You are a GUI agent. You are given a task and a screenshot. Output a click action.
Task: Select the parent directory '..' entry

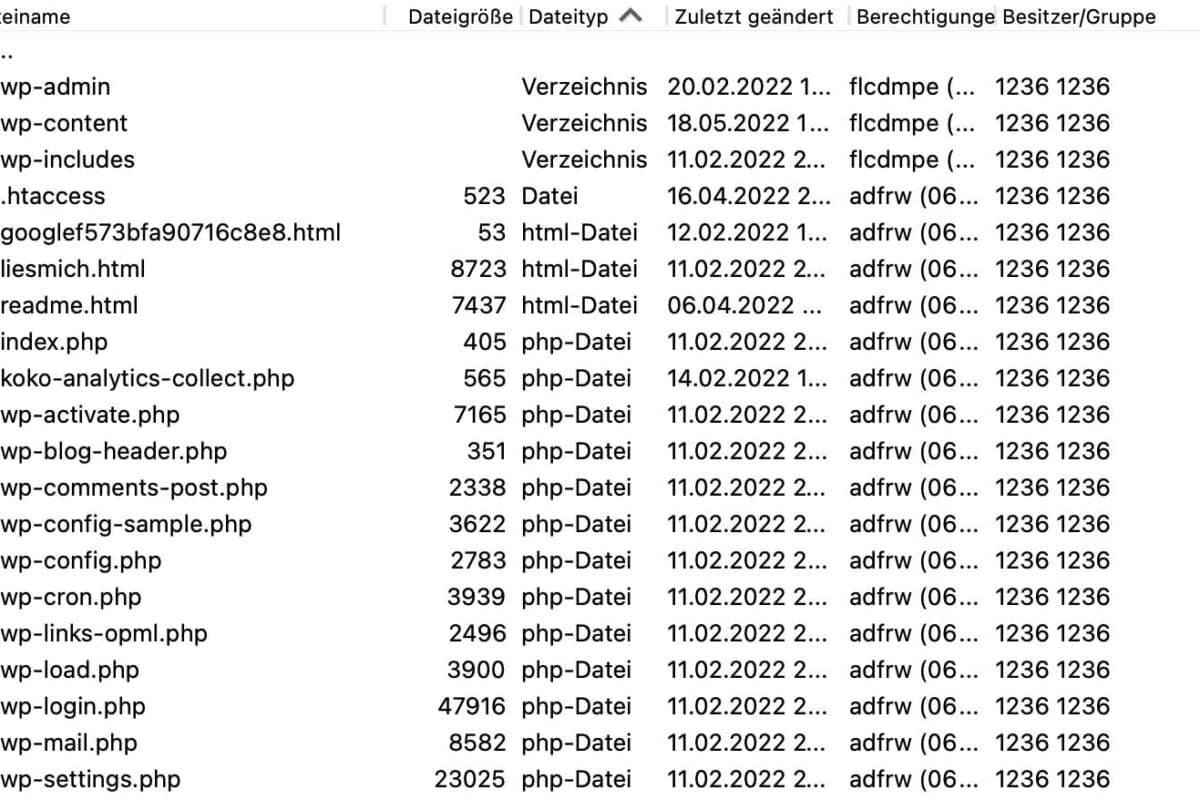point(7,52)
